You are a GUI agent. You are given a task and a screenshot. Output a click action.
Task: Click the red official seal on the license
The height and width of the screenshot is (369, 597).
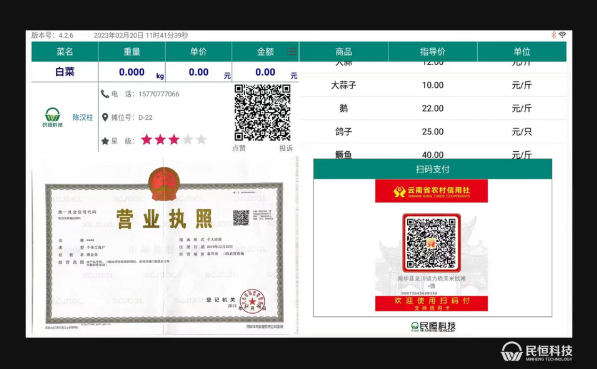tap(252, 301)
